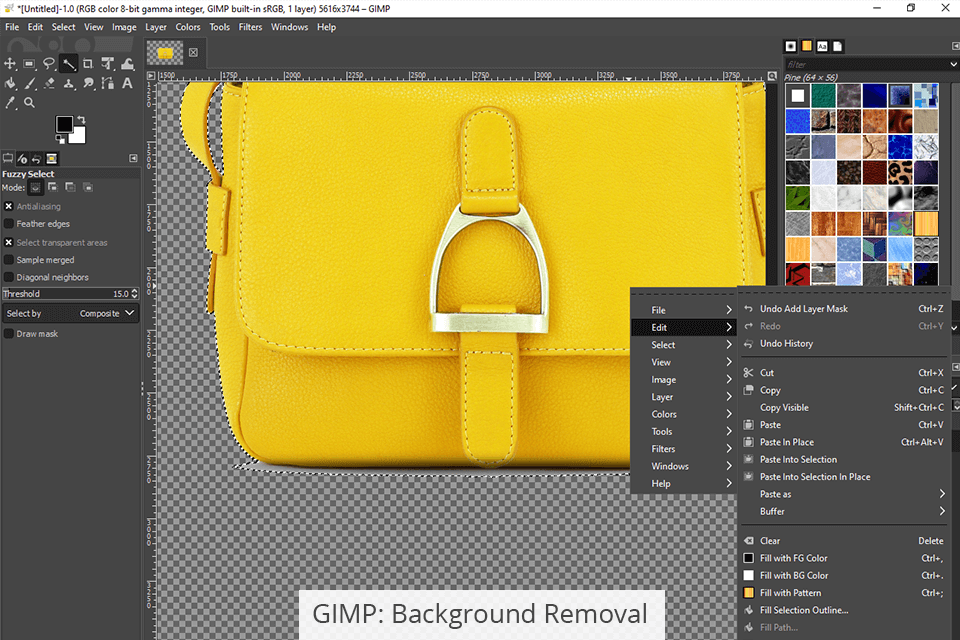
Task: Click the black foreground color swatch
Action: [64, 124]
